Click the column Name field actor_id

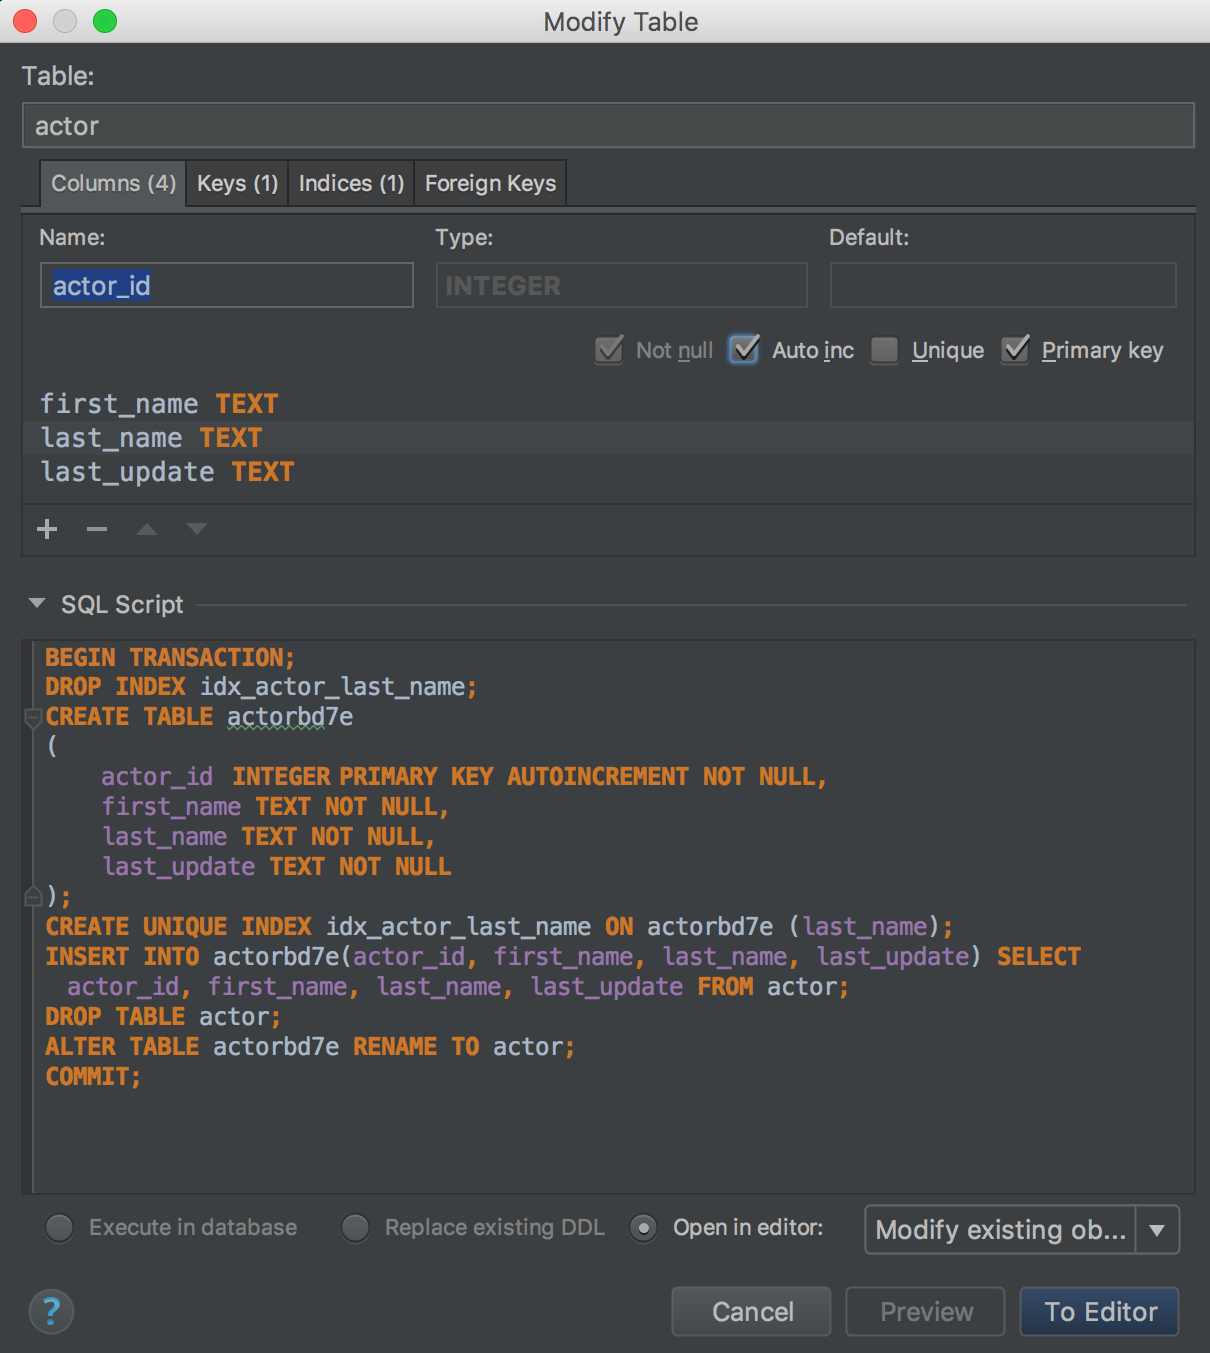227,286
